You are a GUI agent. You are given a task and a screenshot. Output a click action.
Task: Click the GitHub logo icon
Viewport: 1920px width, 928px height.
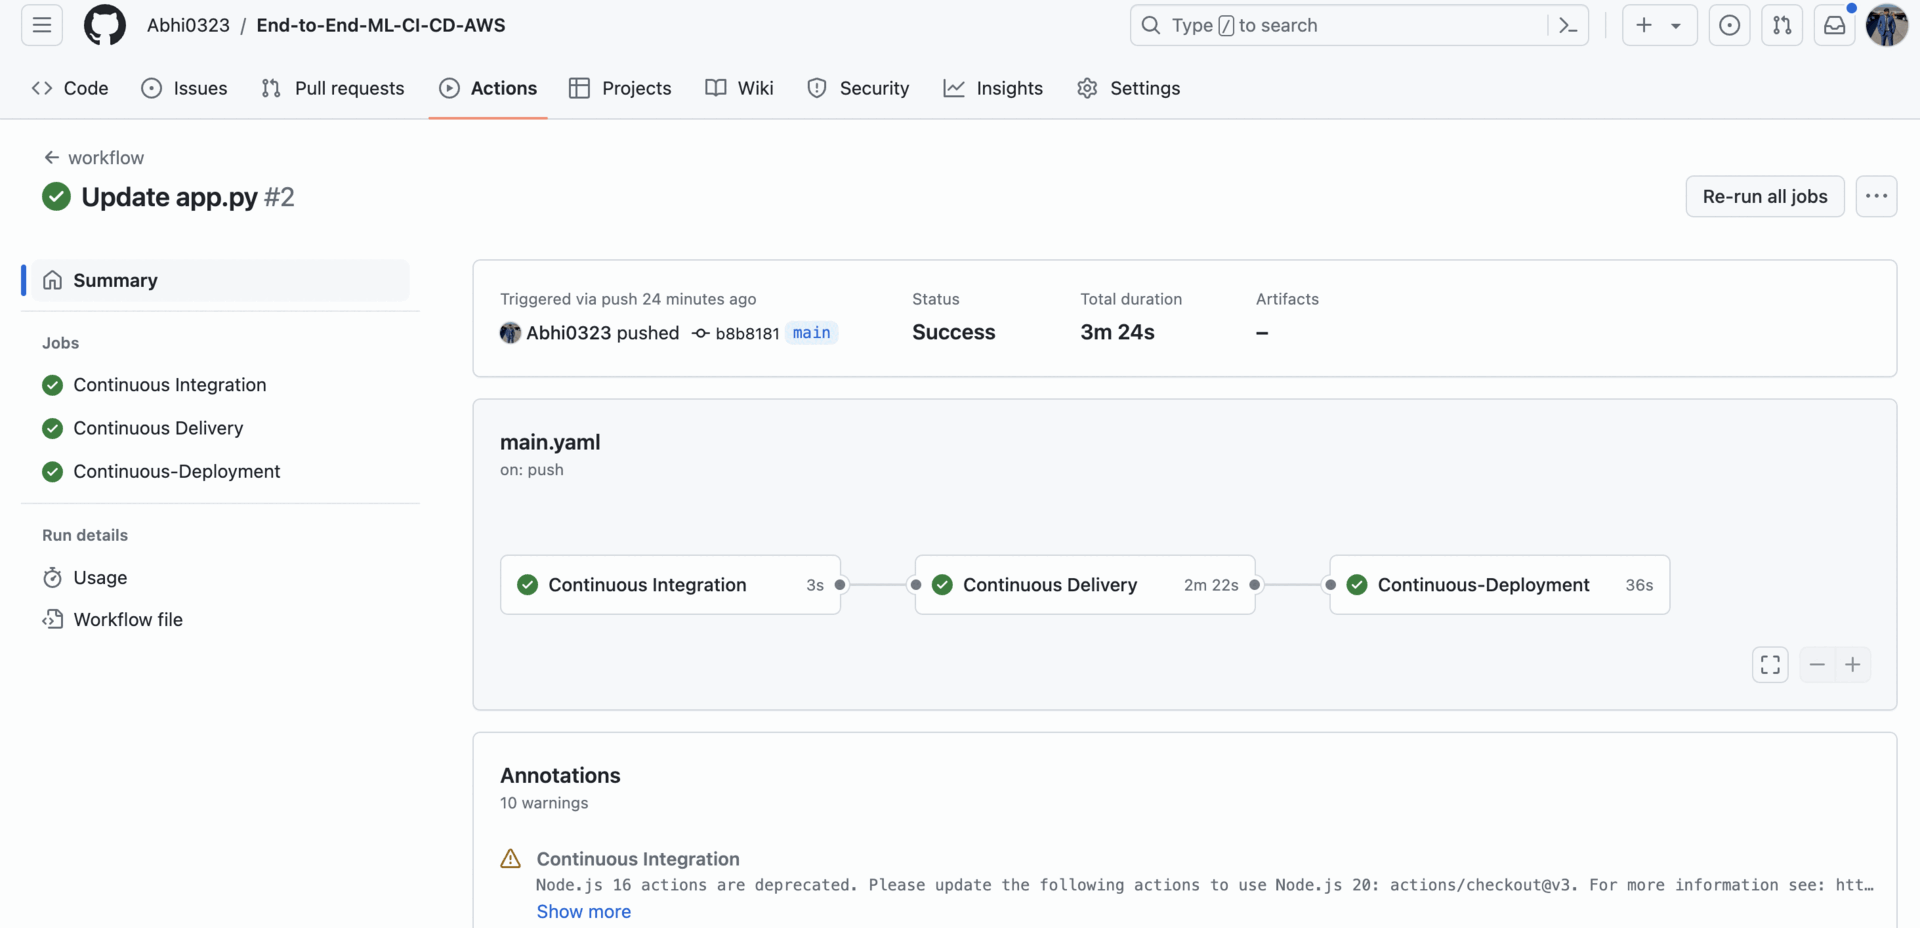point(104,25)
